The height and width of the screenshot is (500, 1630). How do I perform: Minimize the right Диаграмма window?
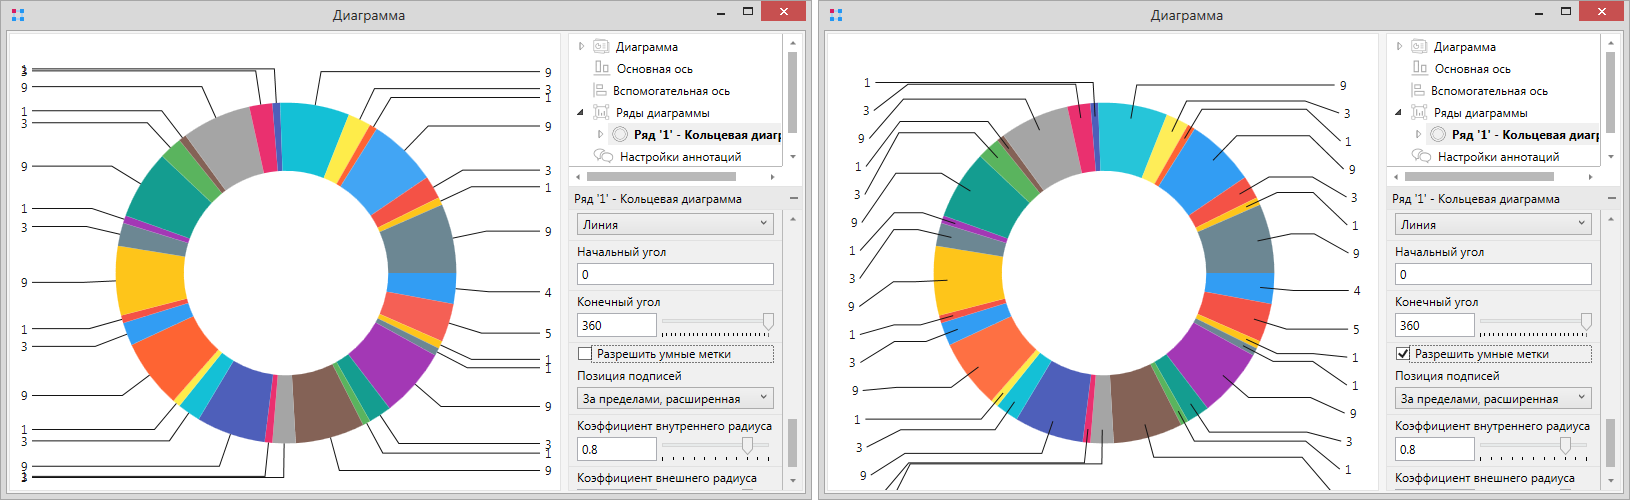pyautogui.click(x=1540, y=13)
